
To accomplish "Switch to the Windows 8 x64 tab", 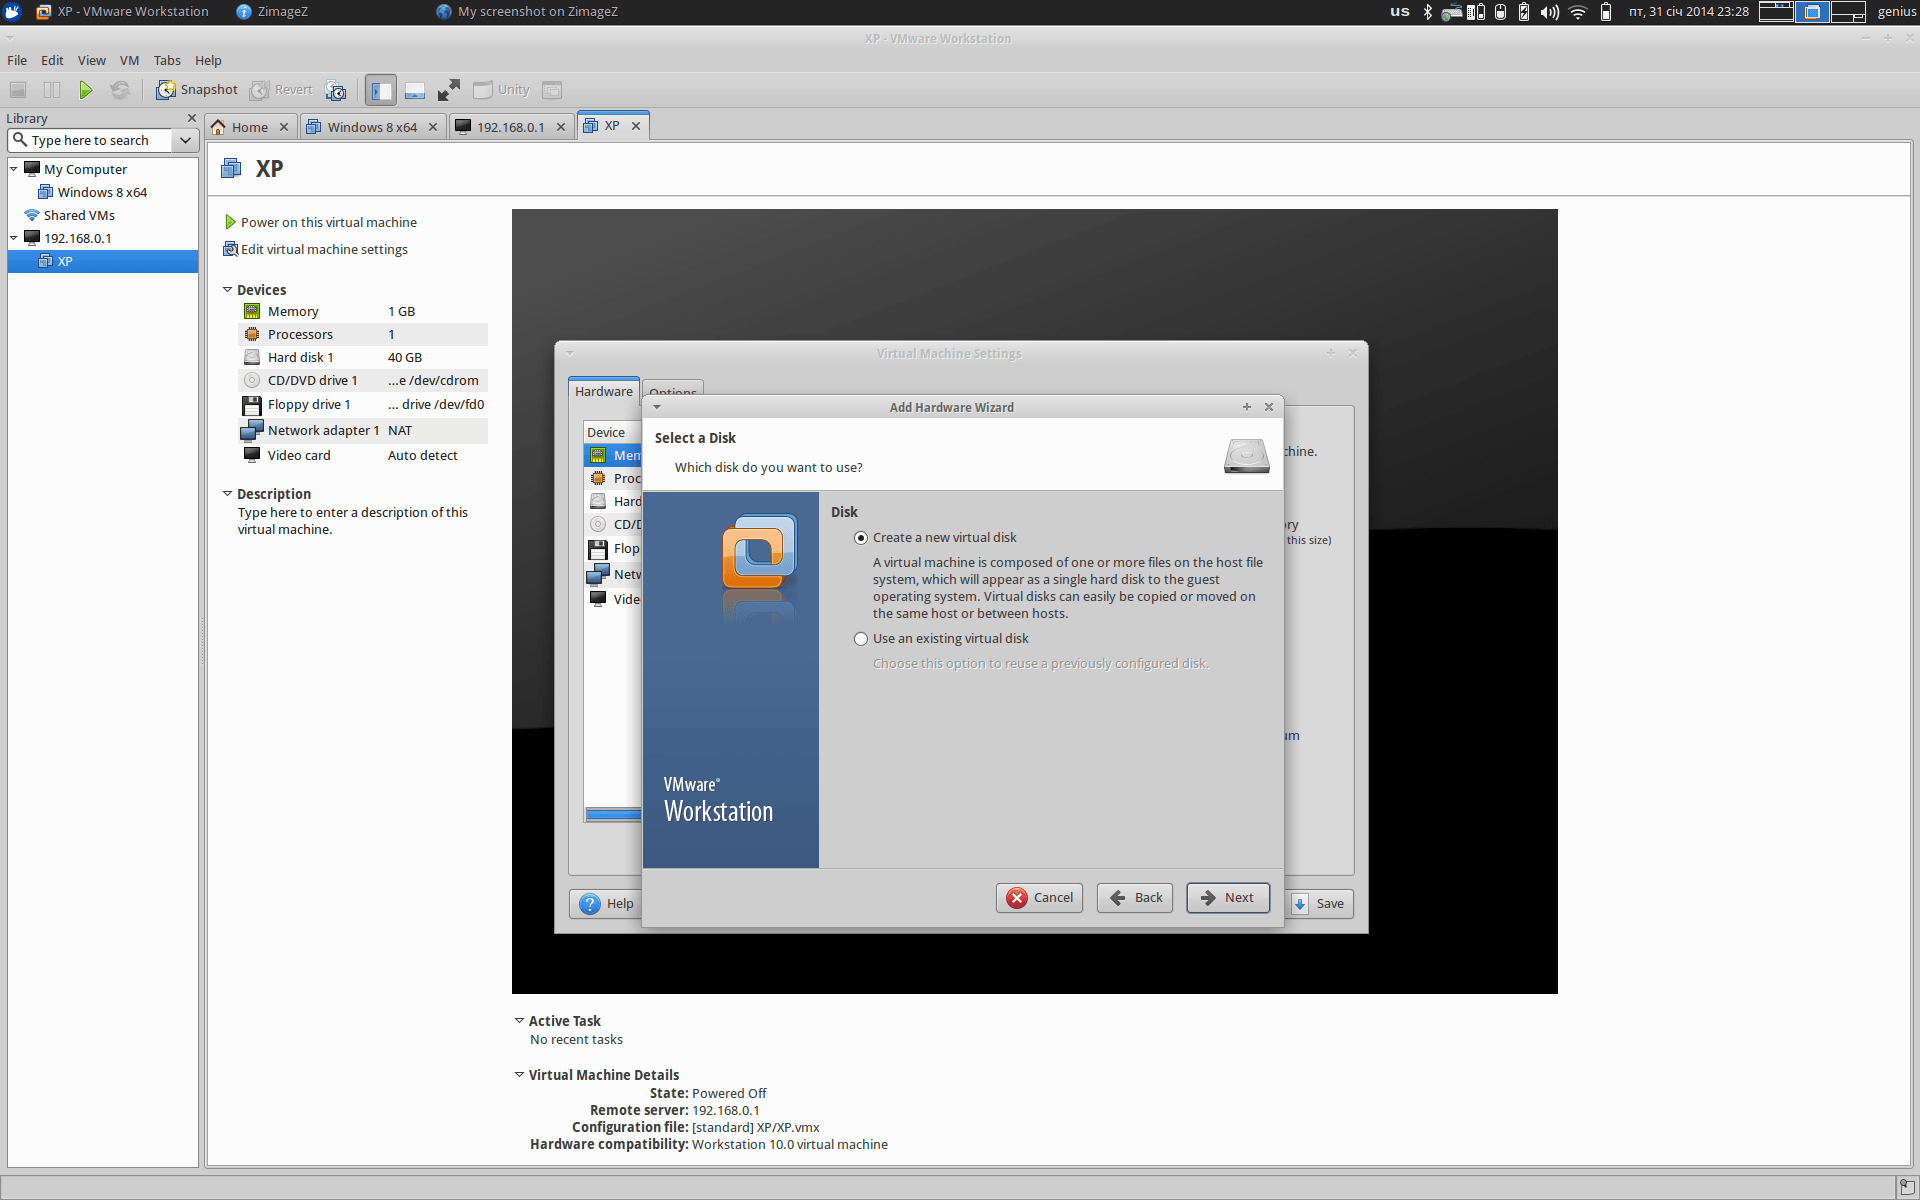I will 371,127.
